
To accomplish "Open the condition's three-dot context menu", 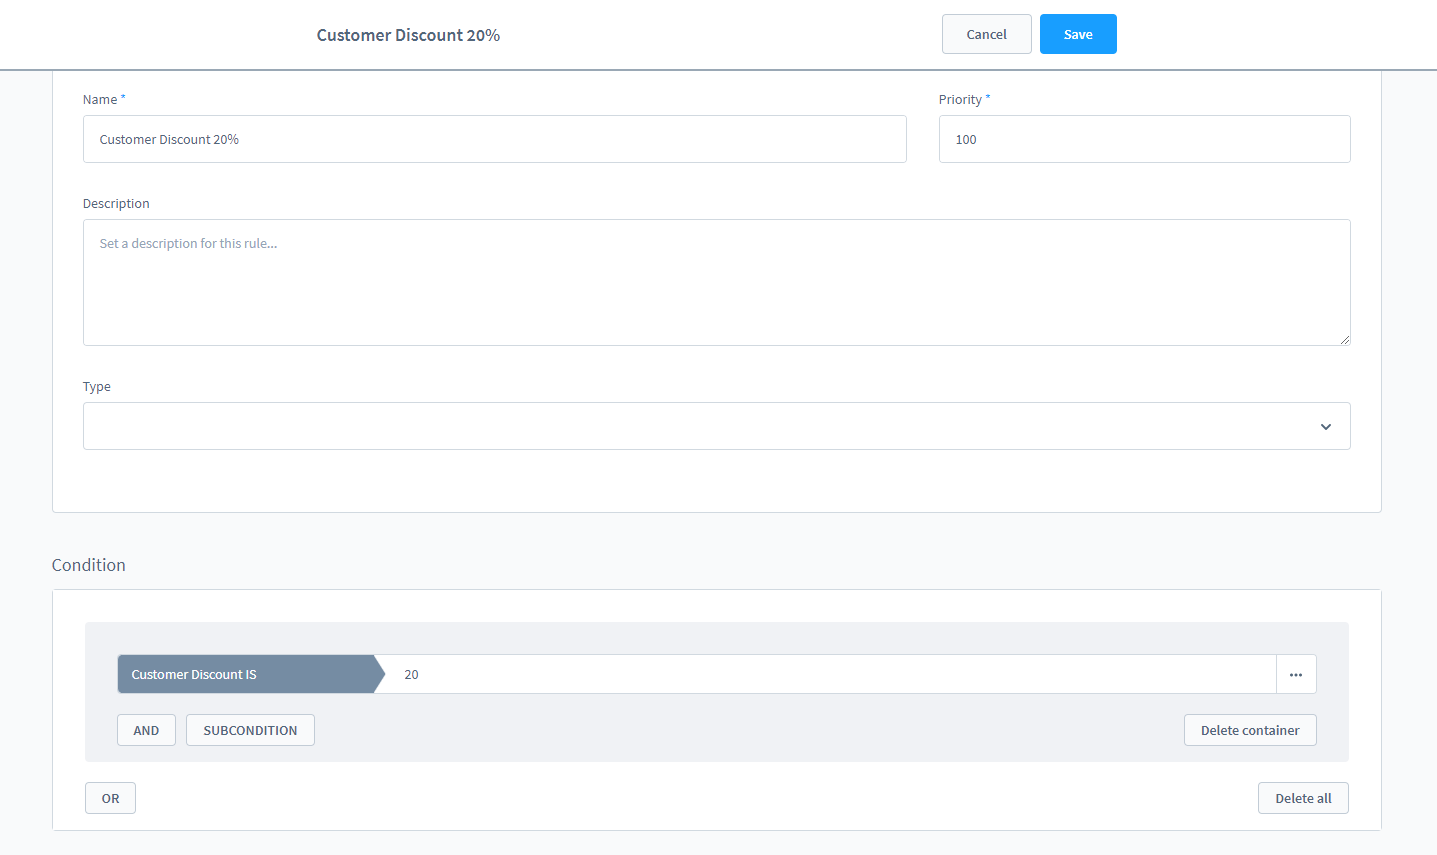I will click(1296, 674).
